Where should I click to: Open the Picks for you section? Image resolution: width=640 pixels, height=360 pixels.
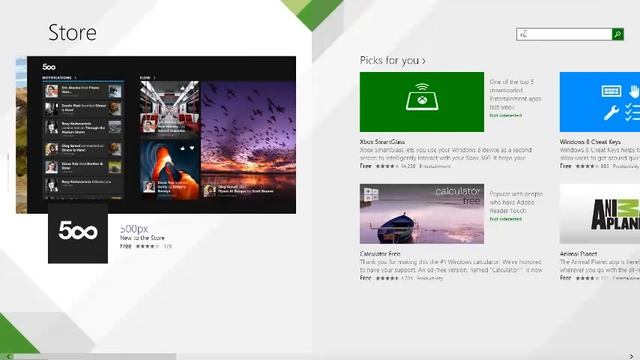click(393, 60)
